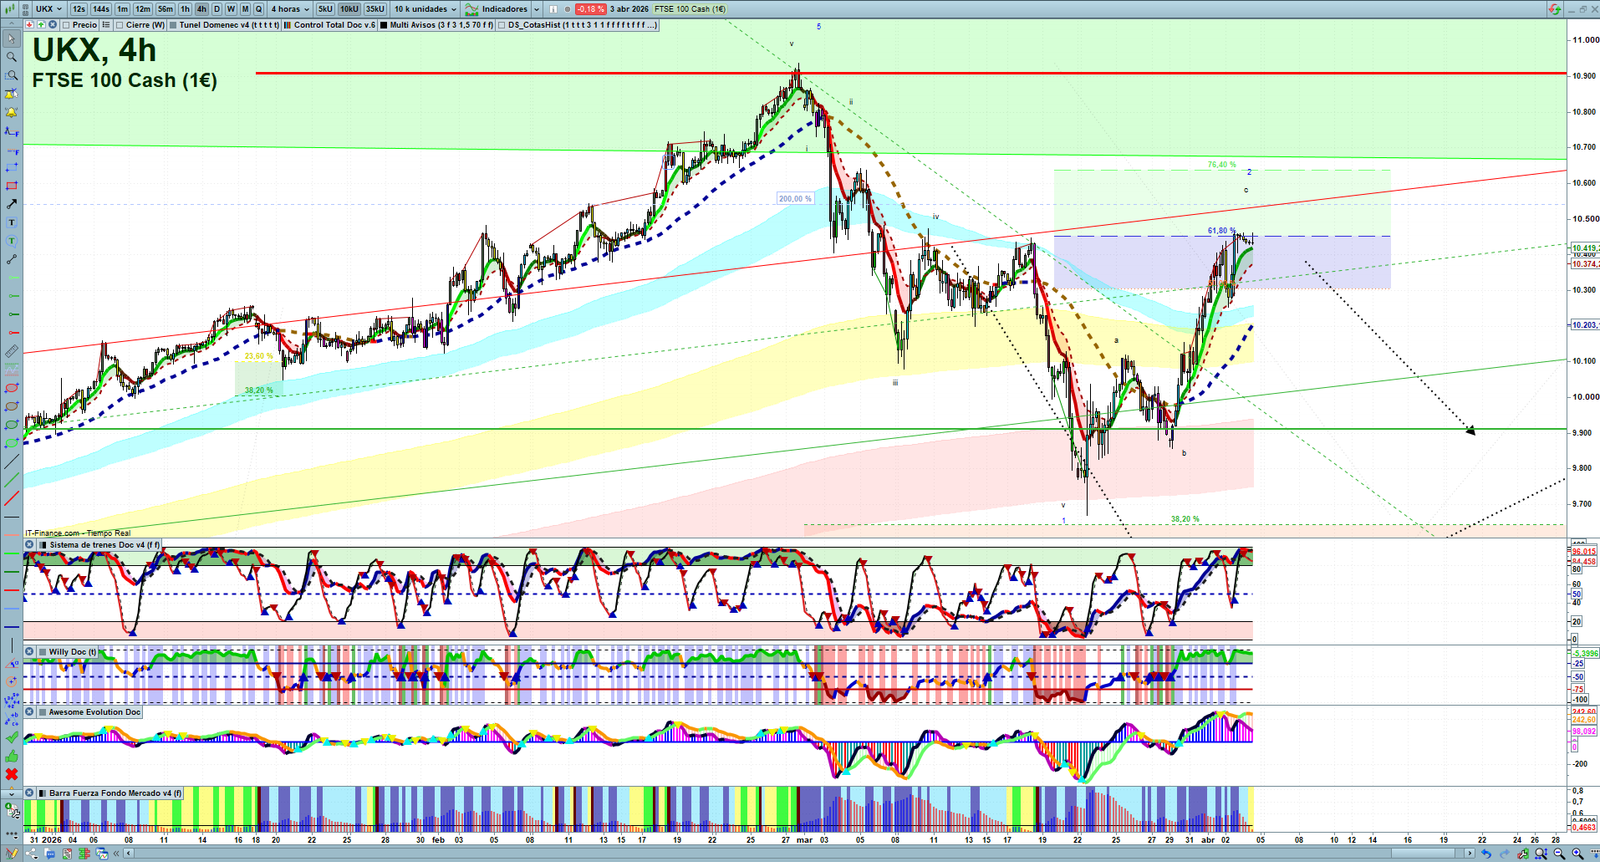Open the UKX symbol dropdown
This screenshot has width=1600, height=862.
point(48,9)
